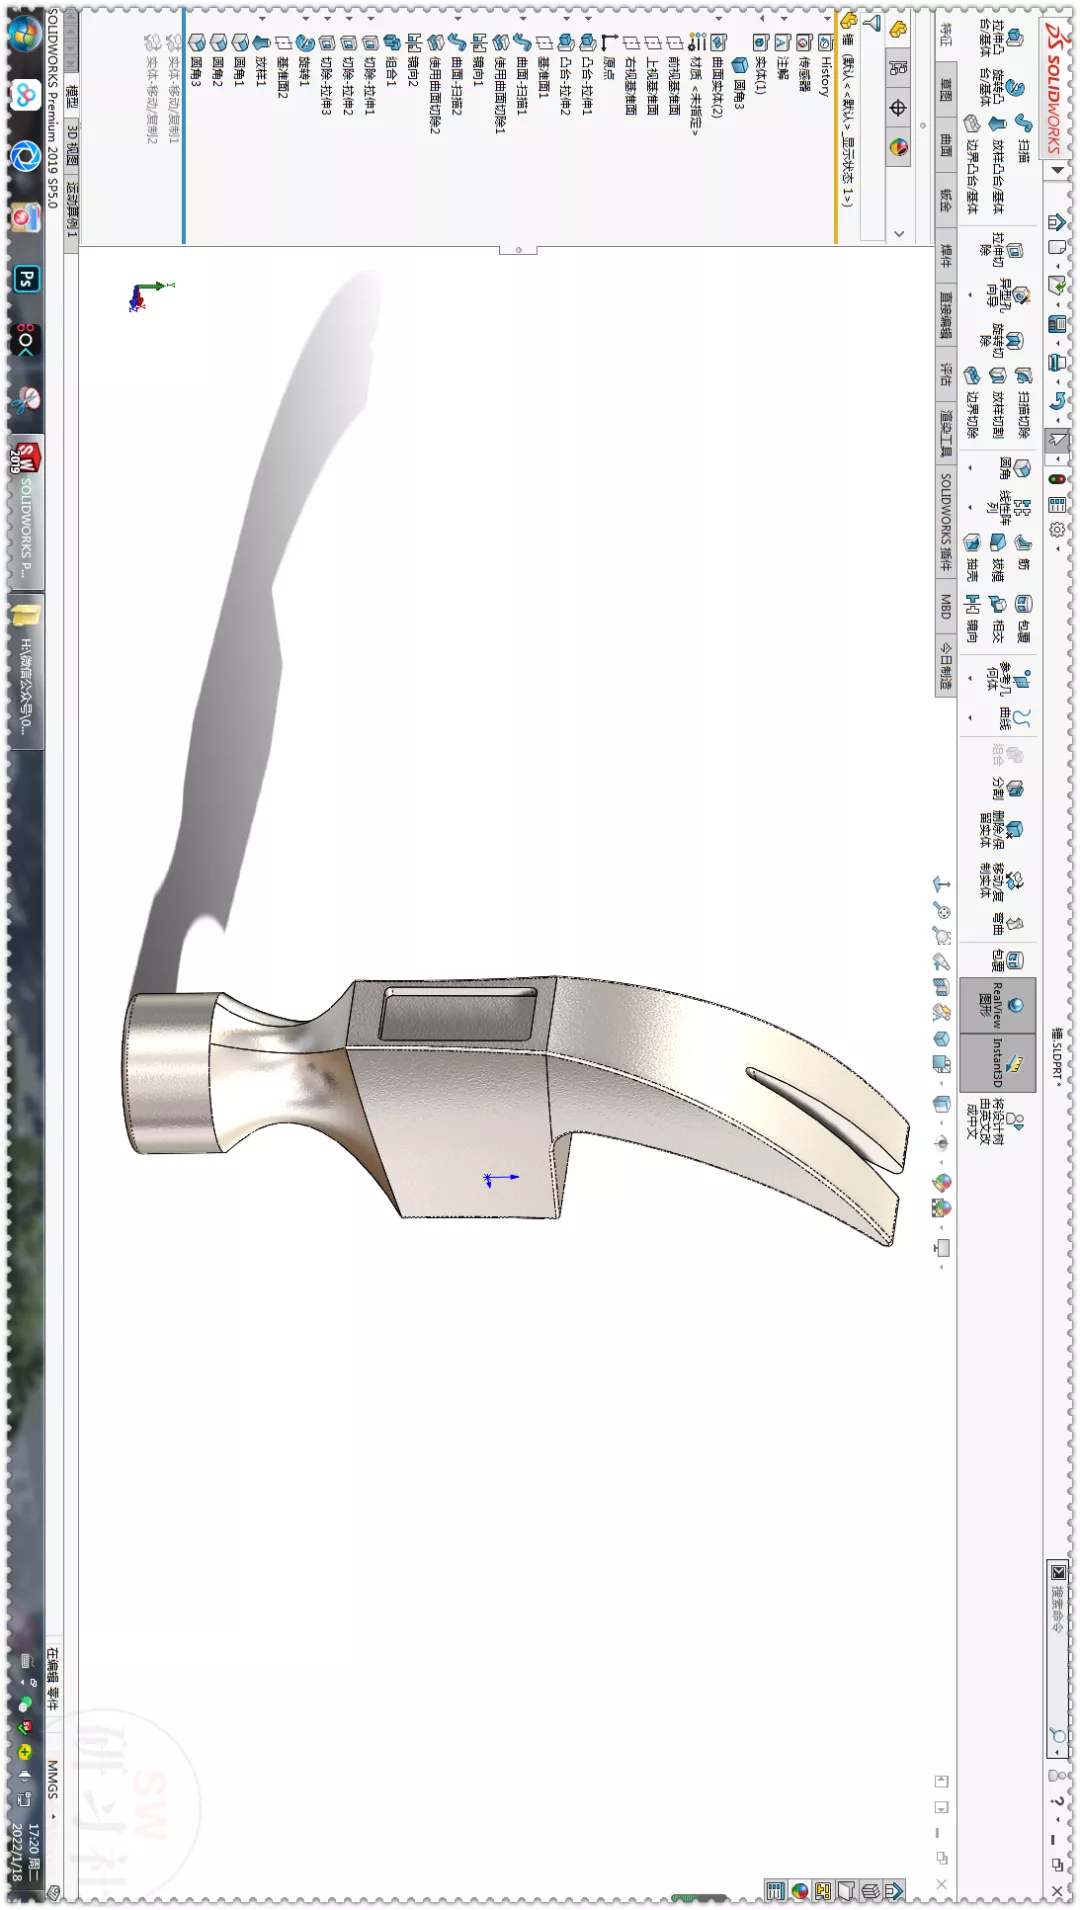Pick the 弯曲 flex tool
The width and height of the screenshot is (1080, 1910).
[x=1006, y=922]
